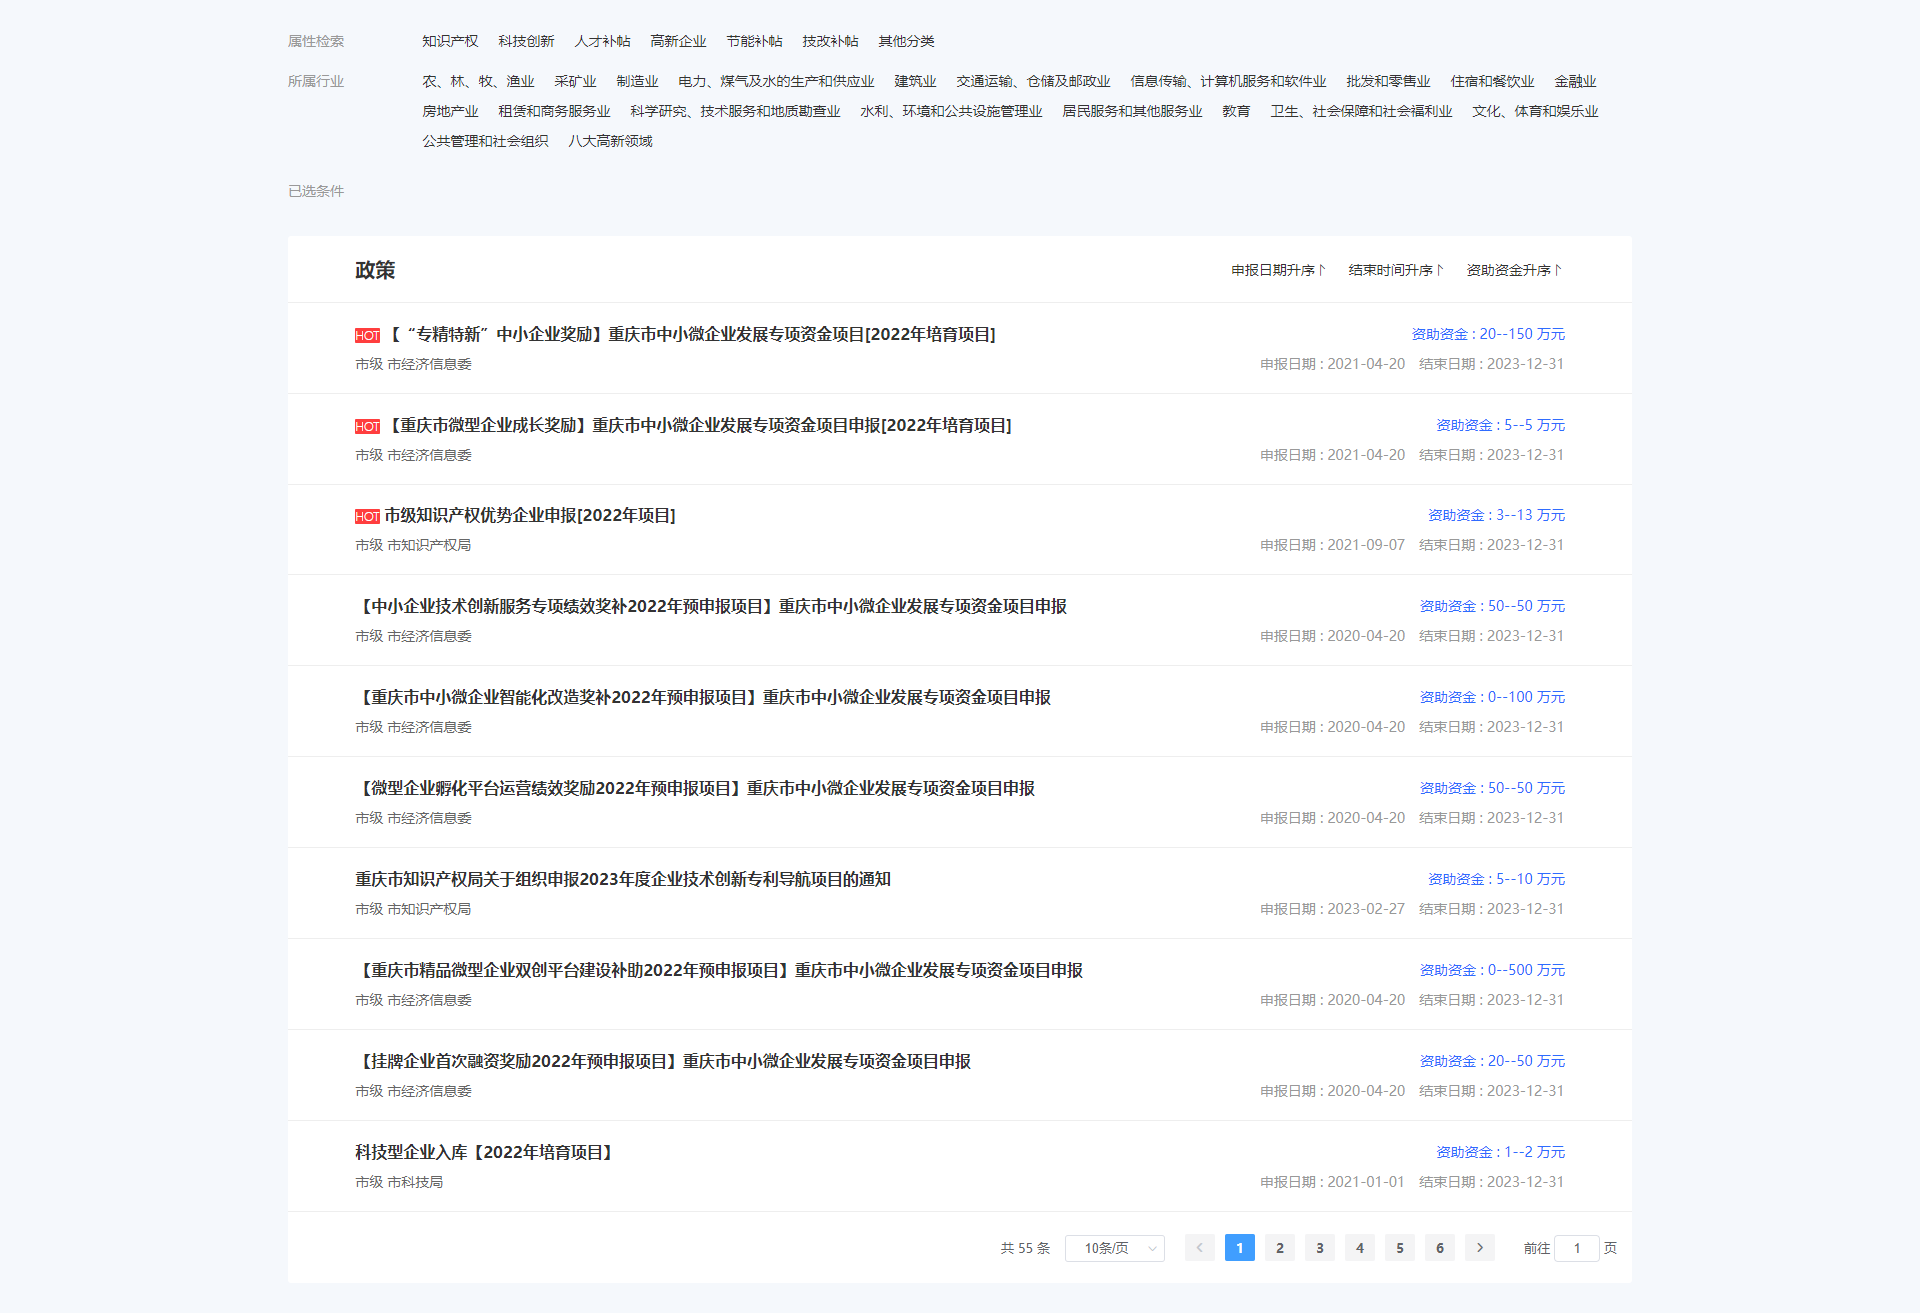Click the HOT badge beside 市级知识产权优势企业申报
The width and height of the screenshot is (1920, 1313).
(367, 516)
